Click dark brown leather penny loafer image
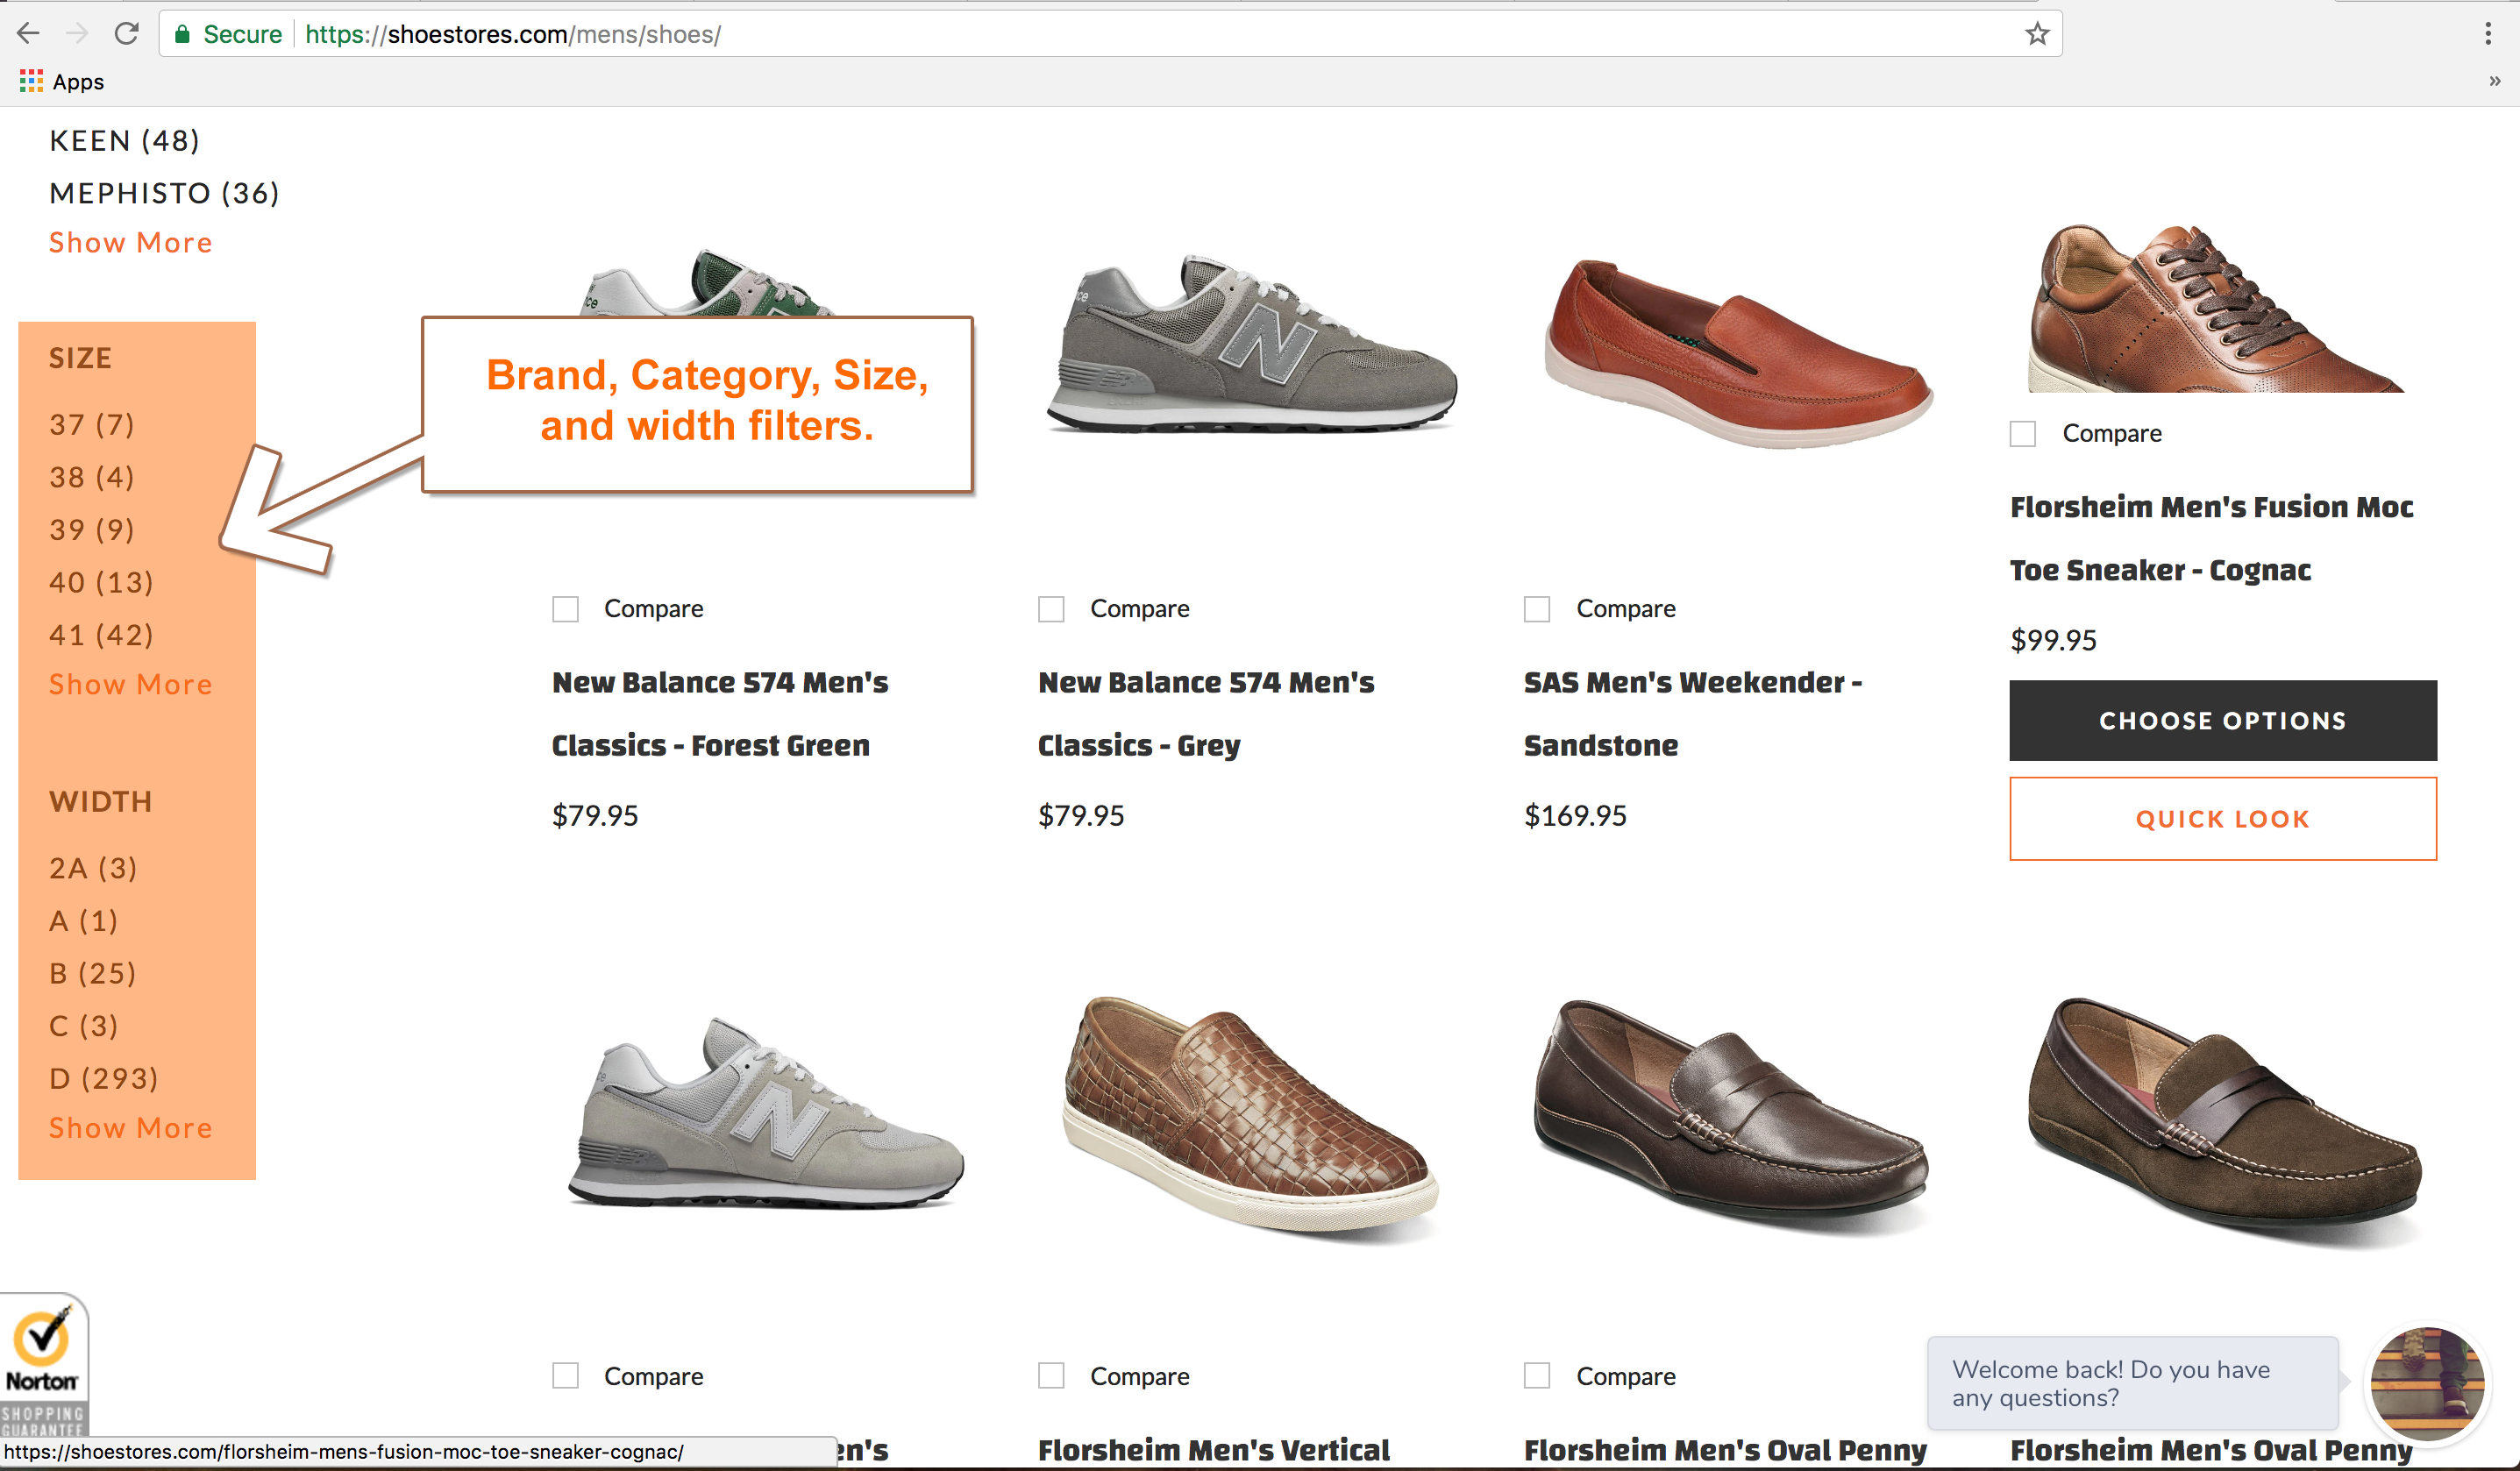Viewport: 2520px width, 1471px height. coord(1731,1117)
